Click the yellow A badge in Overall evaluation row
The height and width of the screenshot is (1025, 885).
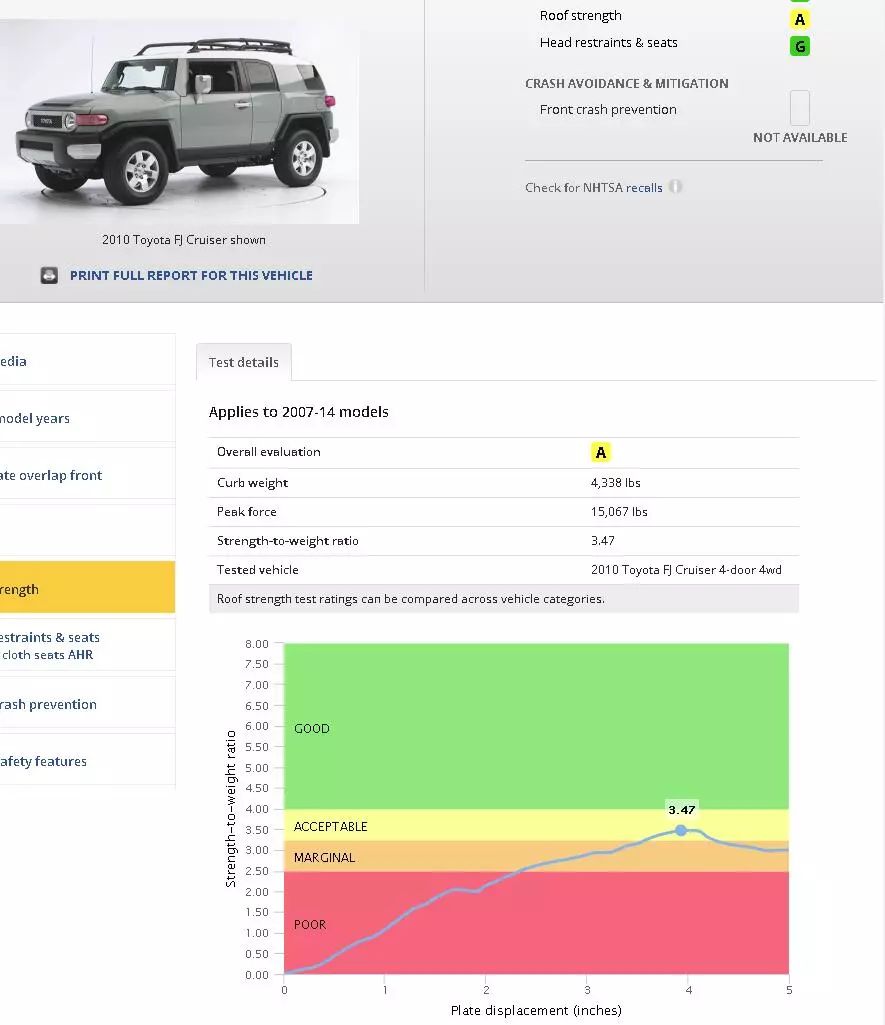pos(600,452)
